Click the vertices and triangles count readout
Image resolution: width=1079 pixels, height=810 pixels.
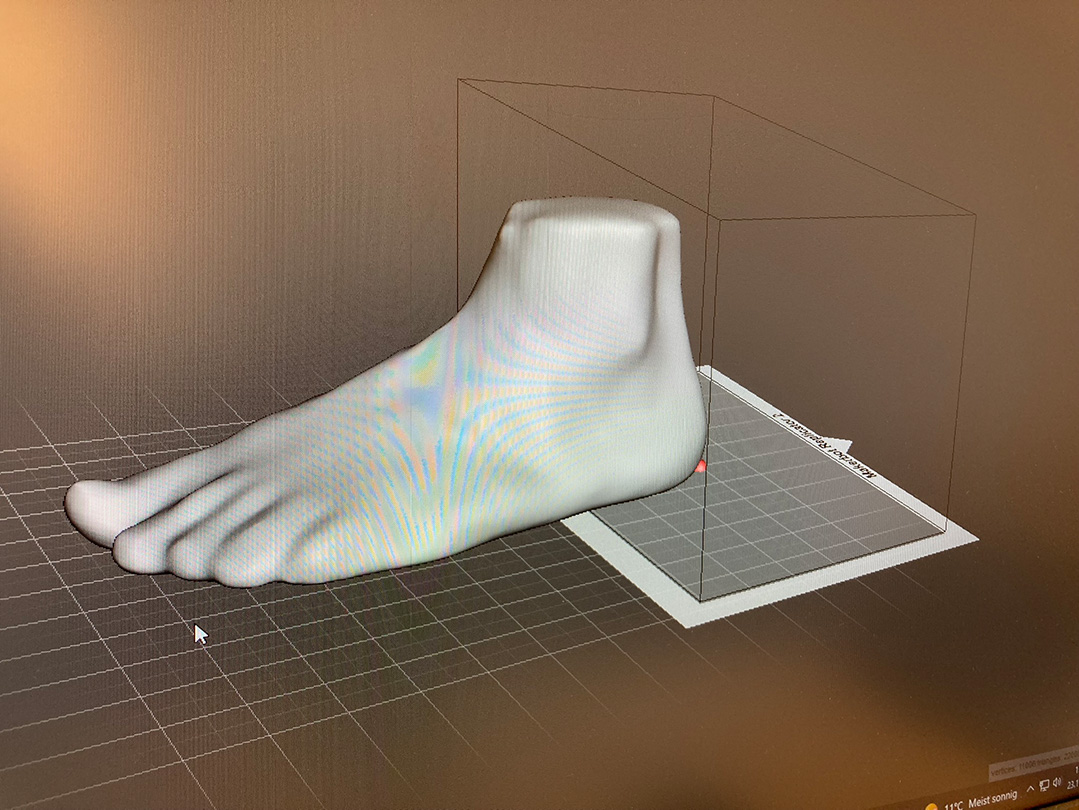coord(1034,764)
